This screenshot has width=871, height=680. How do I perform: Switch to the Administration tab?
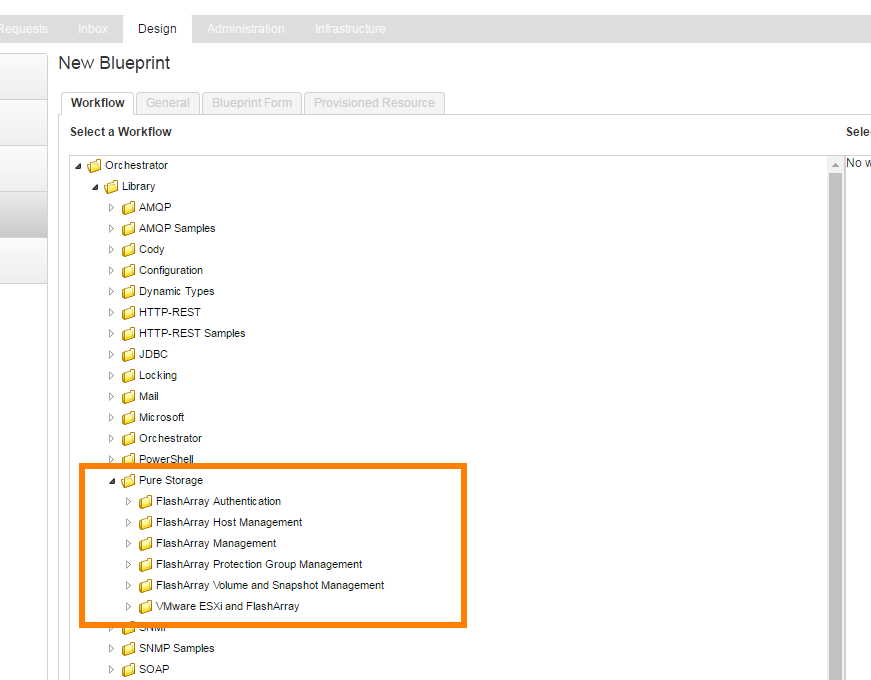coord(246,29)
